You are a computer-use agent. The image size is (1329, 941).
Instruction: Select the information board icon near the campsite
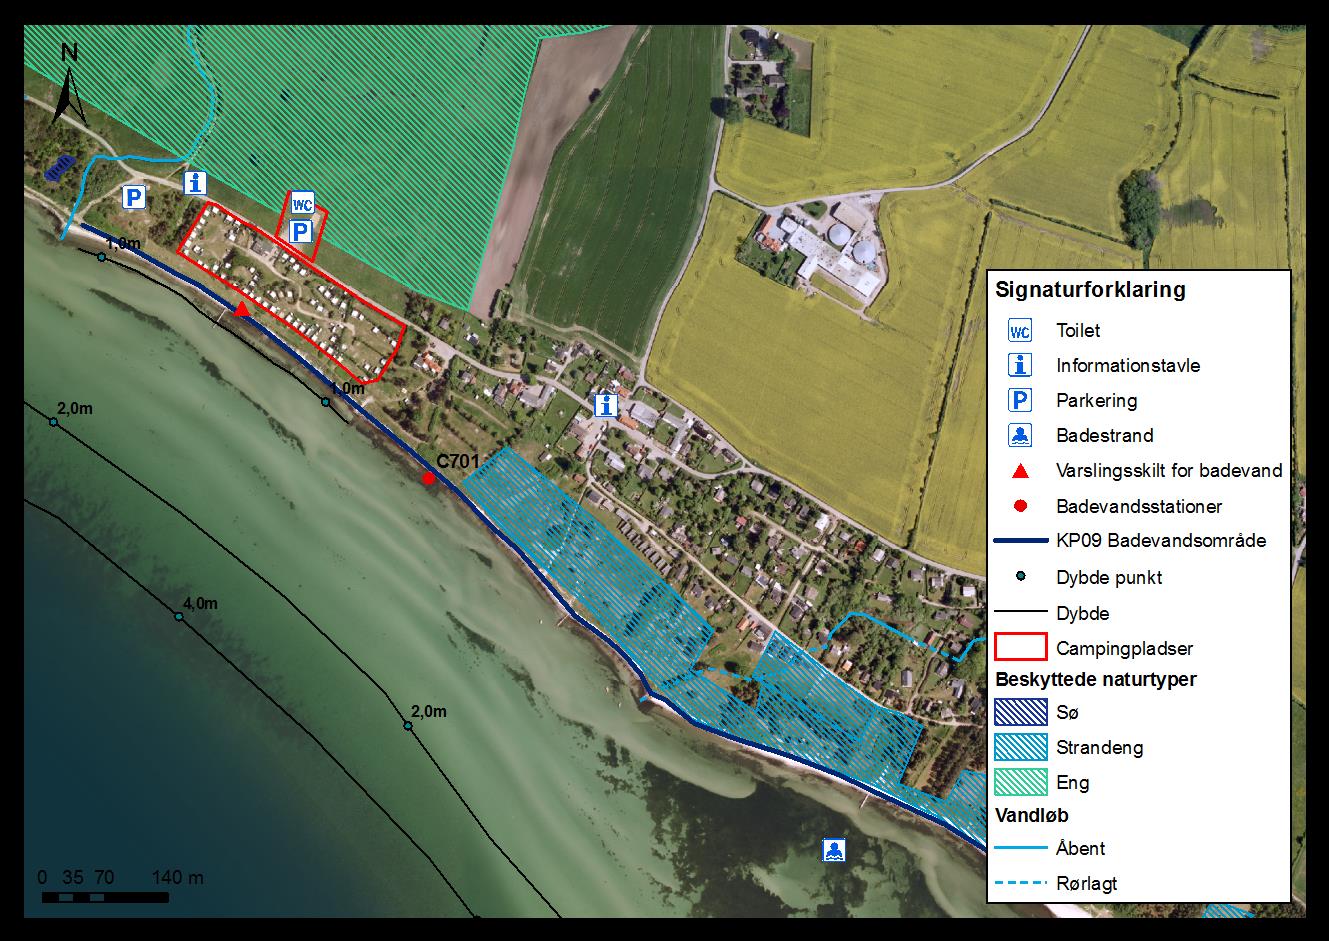tap(197, 183)
